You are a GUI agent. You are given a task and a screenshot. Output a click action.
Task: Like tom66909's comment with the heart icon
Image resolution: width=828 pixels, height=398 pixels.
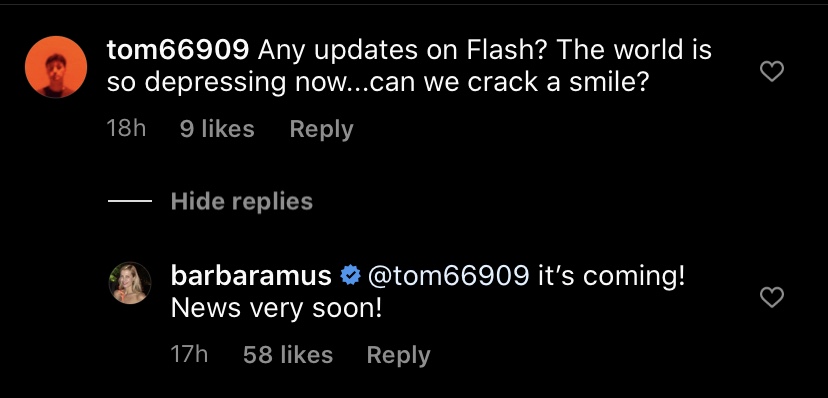pyautogui.click(x=771, y=71)
